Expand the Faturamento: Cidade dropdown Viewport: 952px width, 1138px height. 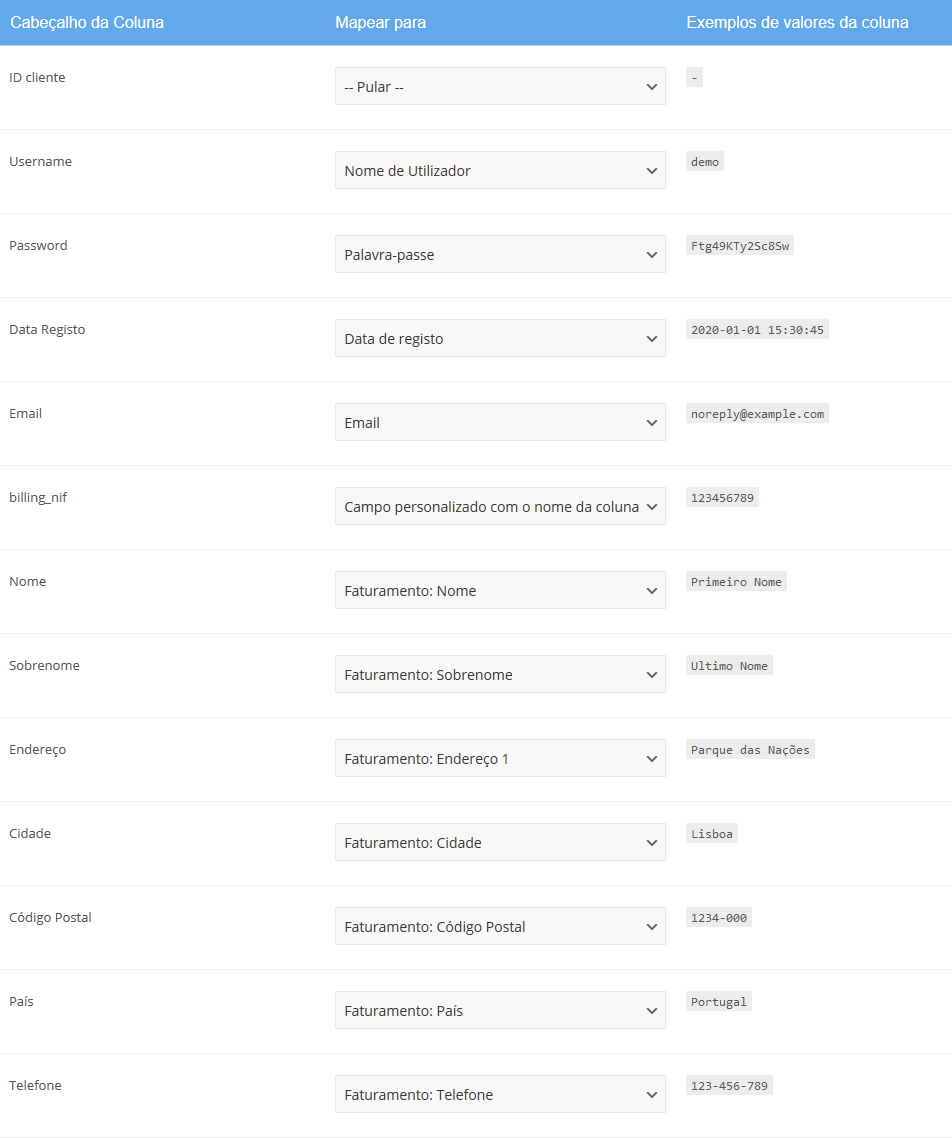click(x=500, y=843)
